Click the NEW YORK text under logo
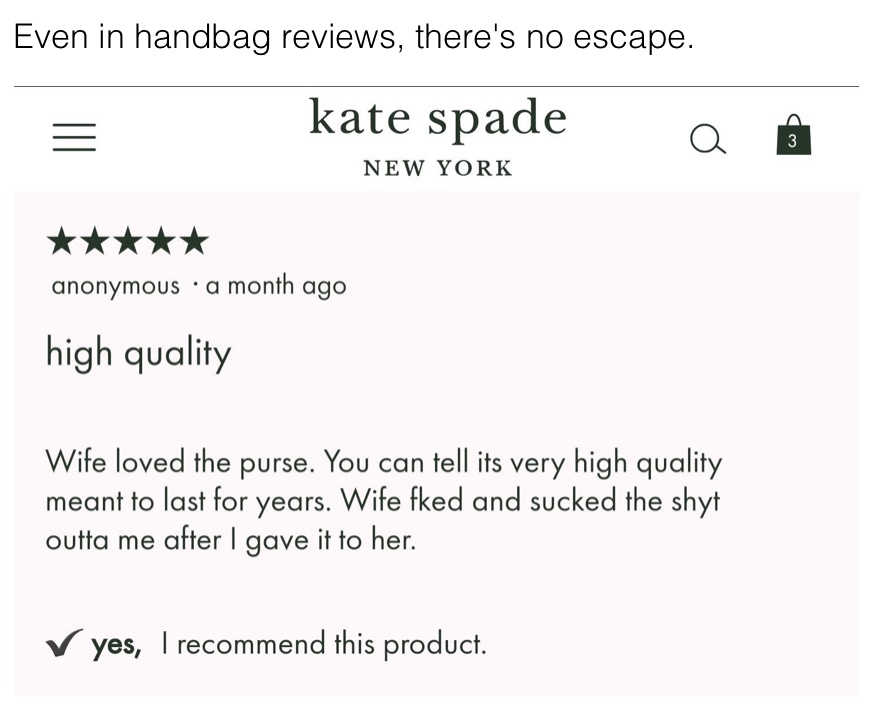This screenshot has width=876, height=720. tap(437, 168)
